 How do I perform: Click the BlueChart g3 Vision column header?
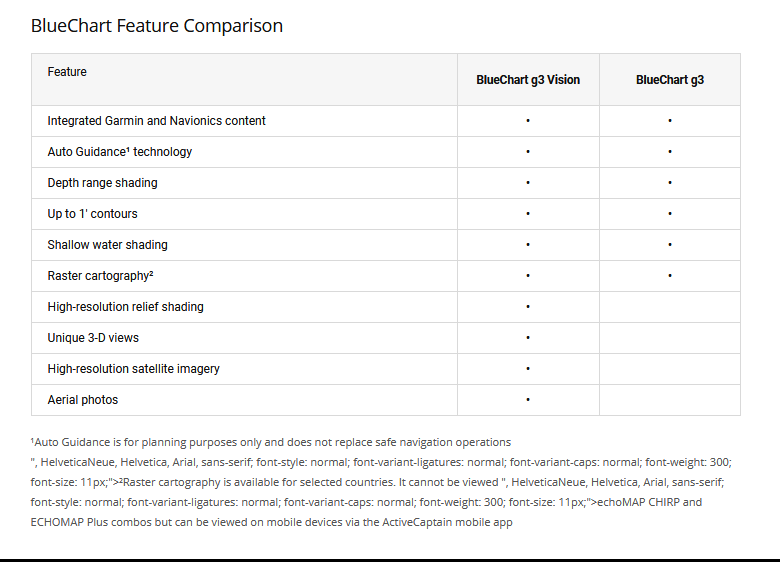click(x=528, y=80)
